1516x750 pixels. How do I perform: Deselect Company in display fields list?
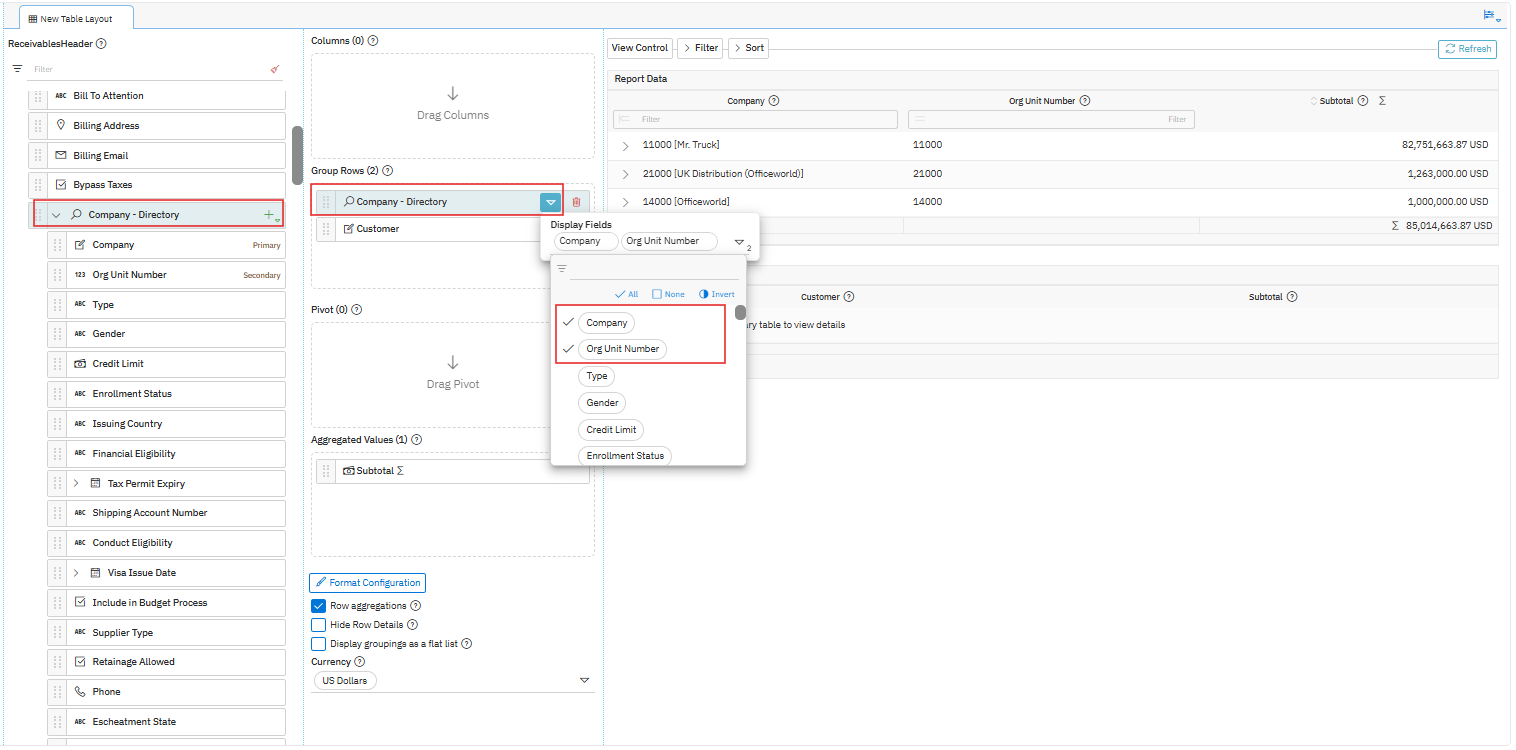[607, 323]
